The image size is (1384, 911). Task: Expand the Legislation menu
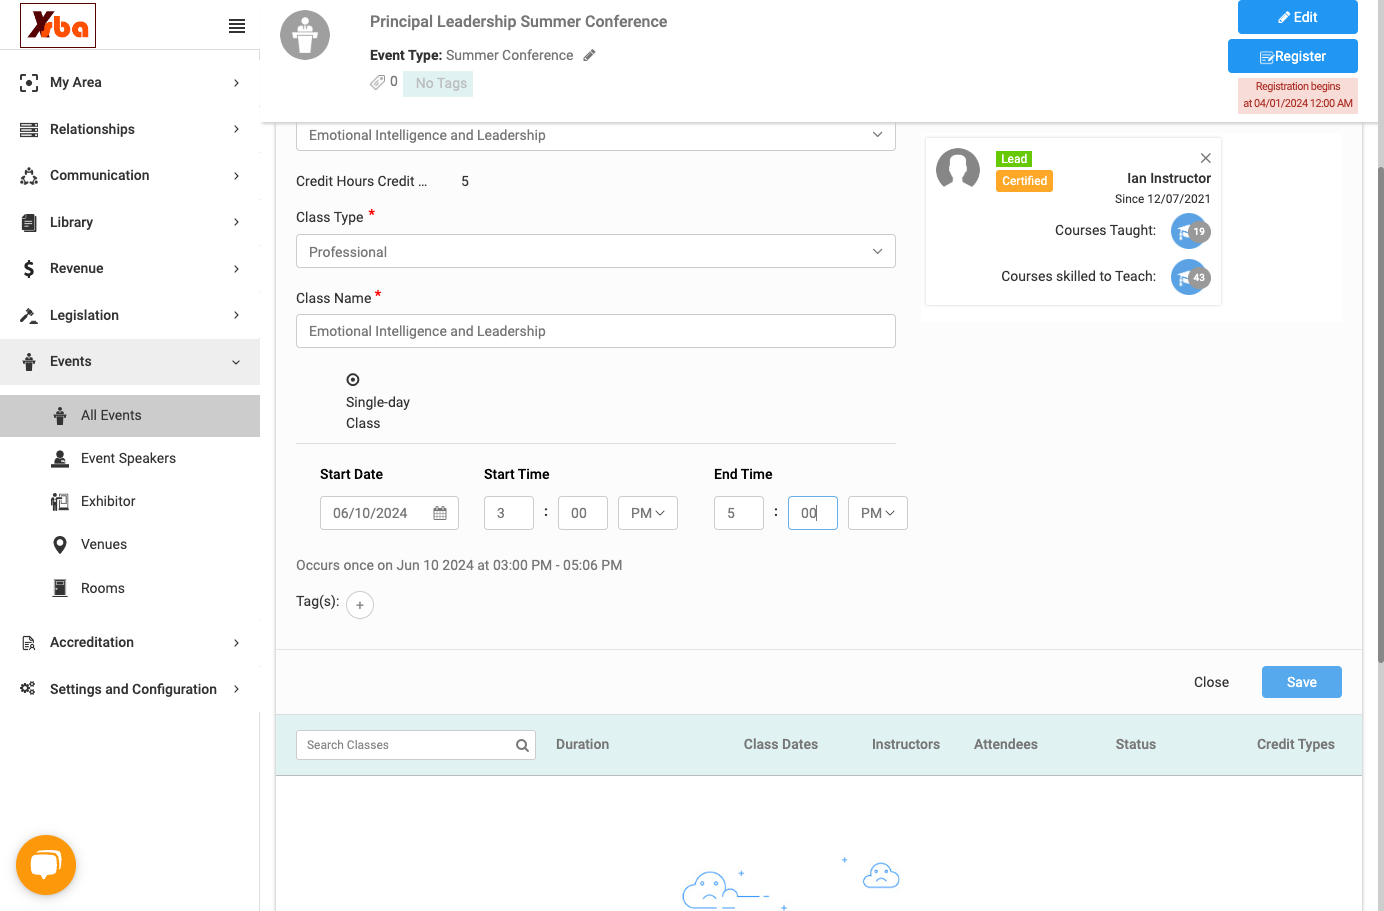coord(130,315)
